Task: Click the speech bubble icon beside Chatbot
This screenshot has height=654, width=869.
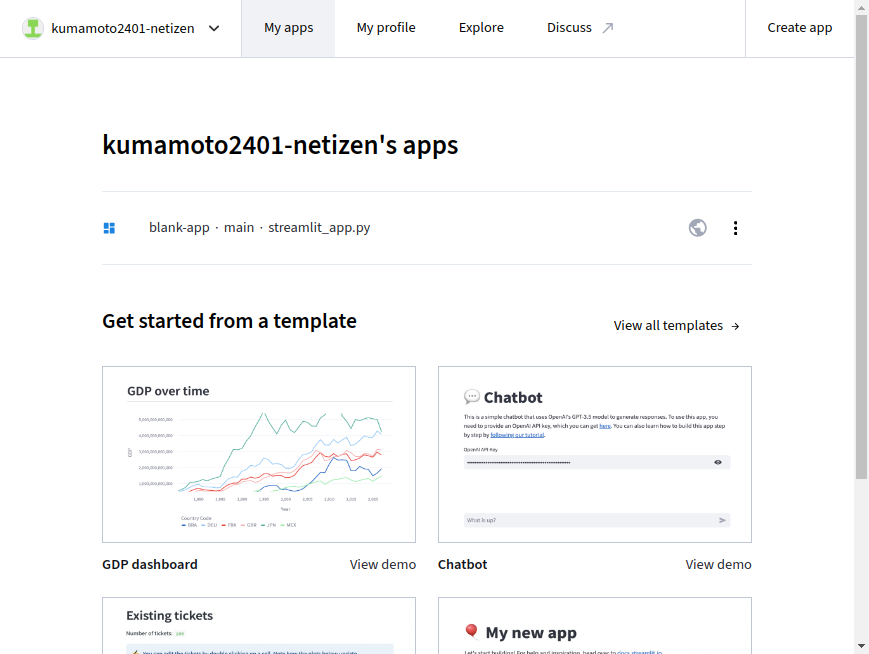Action: click(x=472, y=397)
